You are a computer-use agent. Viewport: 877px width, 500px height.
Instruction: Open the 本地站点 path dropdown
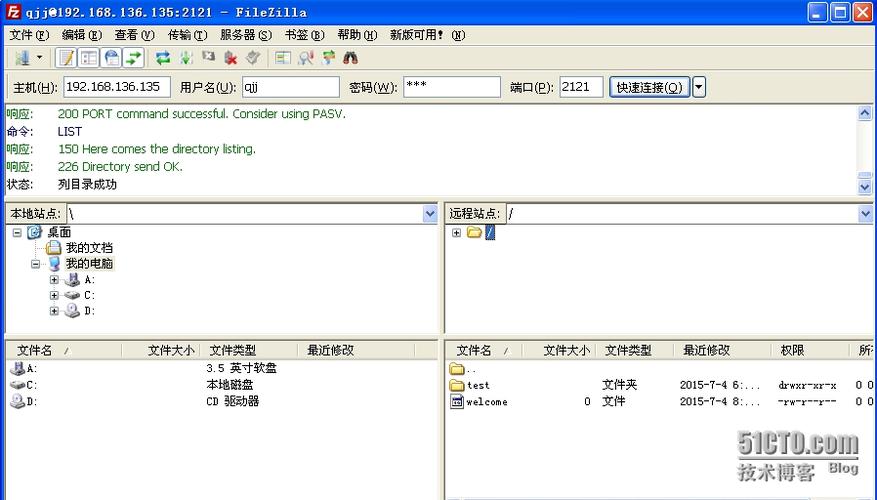430,214
